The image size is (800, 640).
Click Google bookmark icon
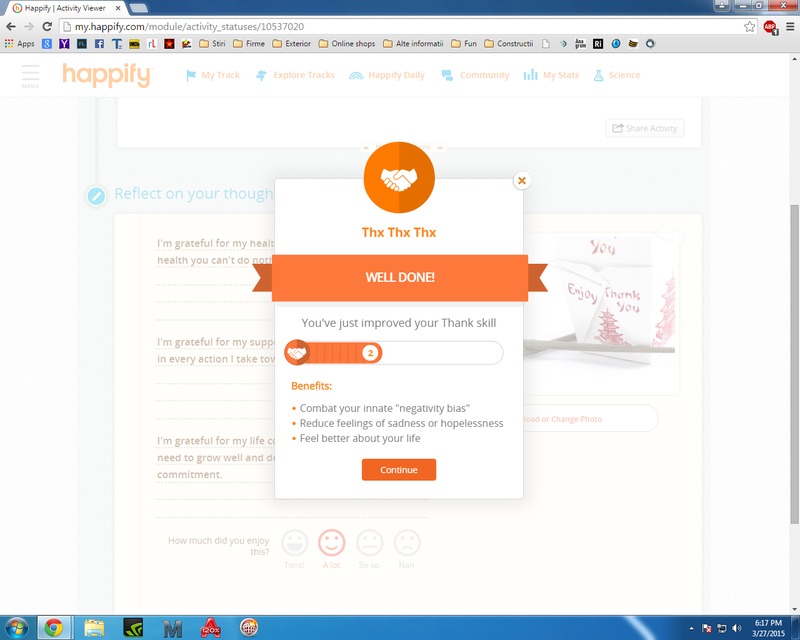pyautogui.click(x=47, y=44)
